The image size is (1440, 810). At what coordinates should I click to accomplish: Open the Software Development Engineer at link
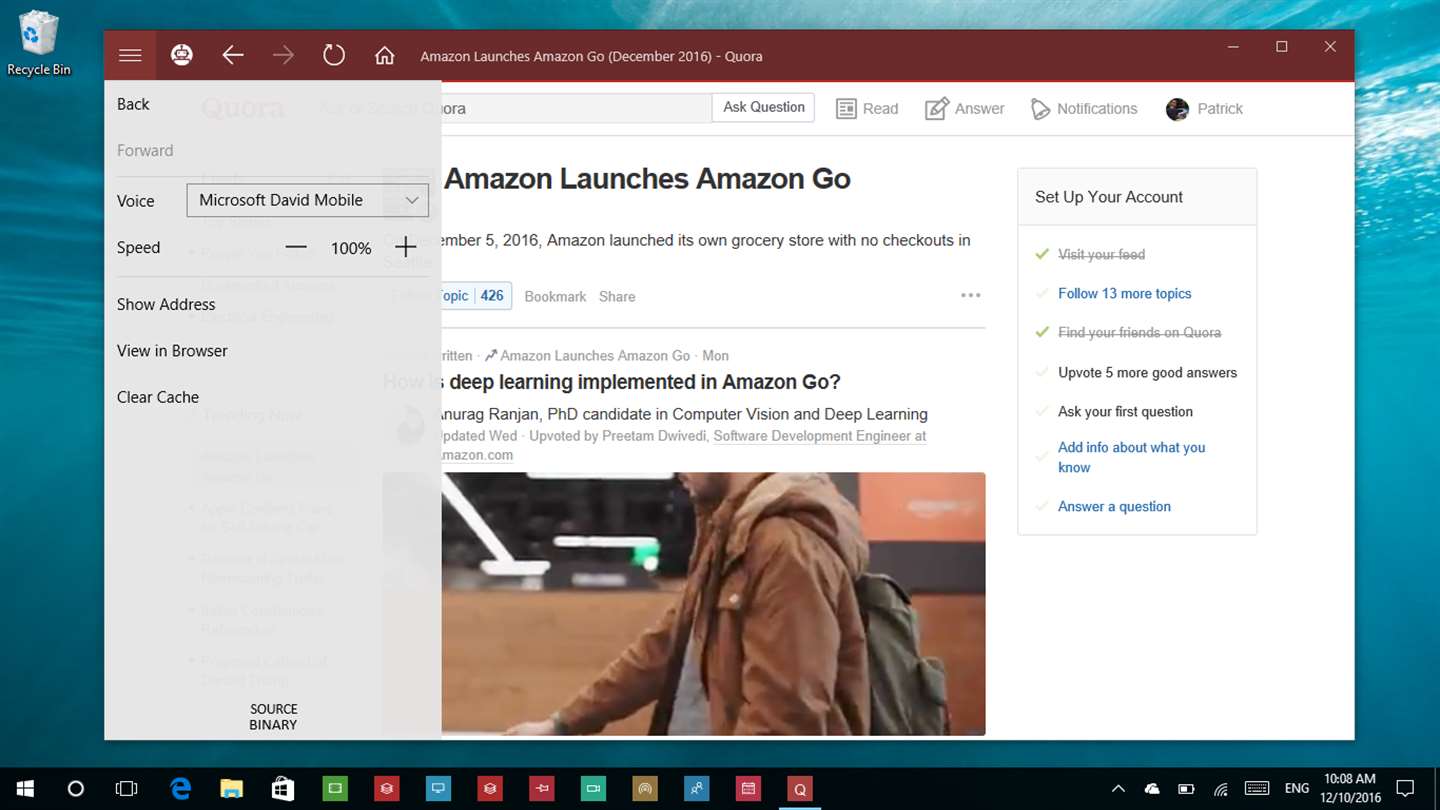(820, 436)
